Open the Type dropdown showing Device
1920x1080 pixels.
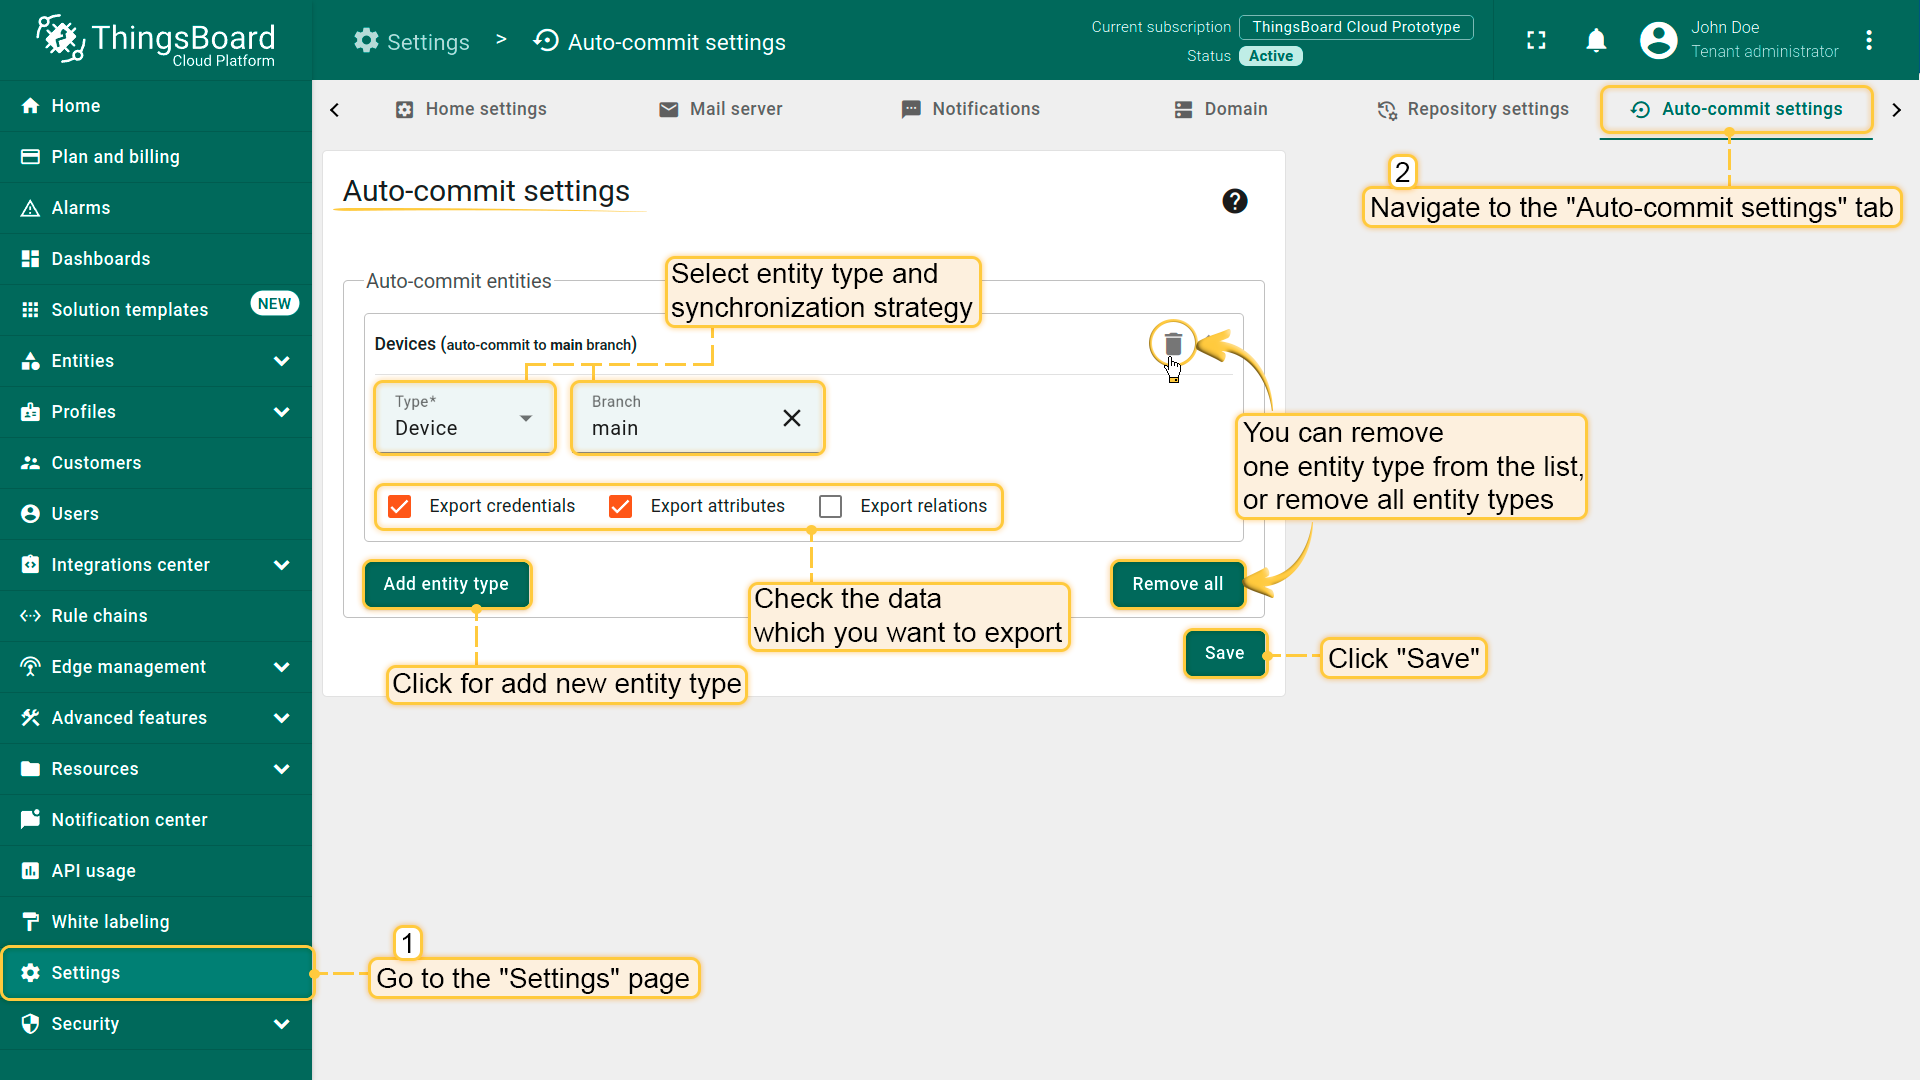465,418
